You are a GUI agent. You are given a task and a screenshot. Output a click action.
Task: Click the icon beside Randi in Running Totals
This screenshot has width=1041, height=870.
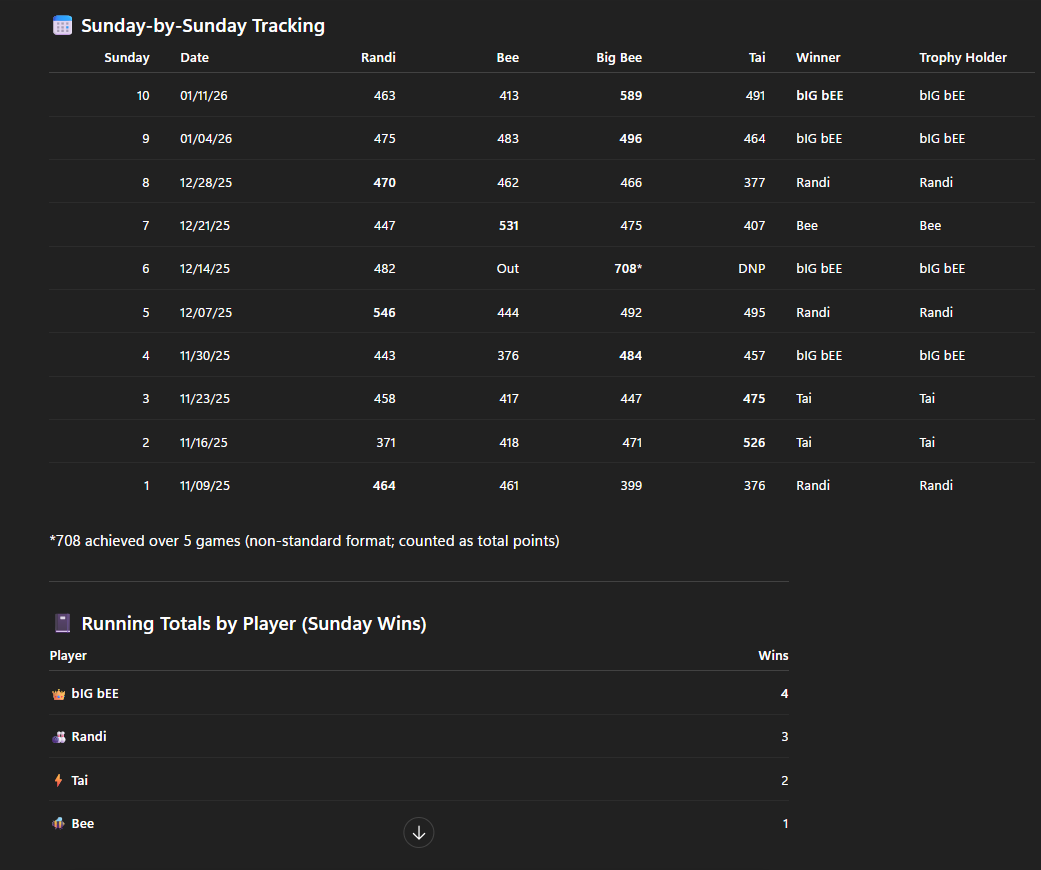[58, 737]
